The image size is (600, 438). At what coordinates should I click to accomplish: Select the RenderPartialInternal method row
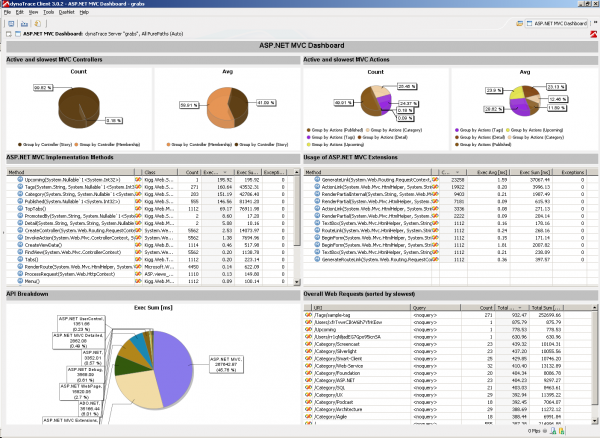(x=450, y=194)
